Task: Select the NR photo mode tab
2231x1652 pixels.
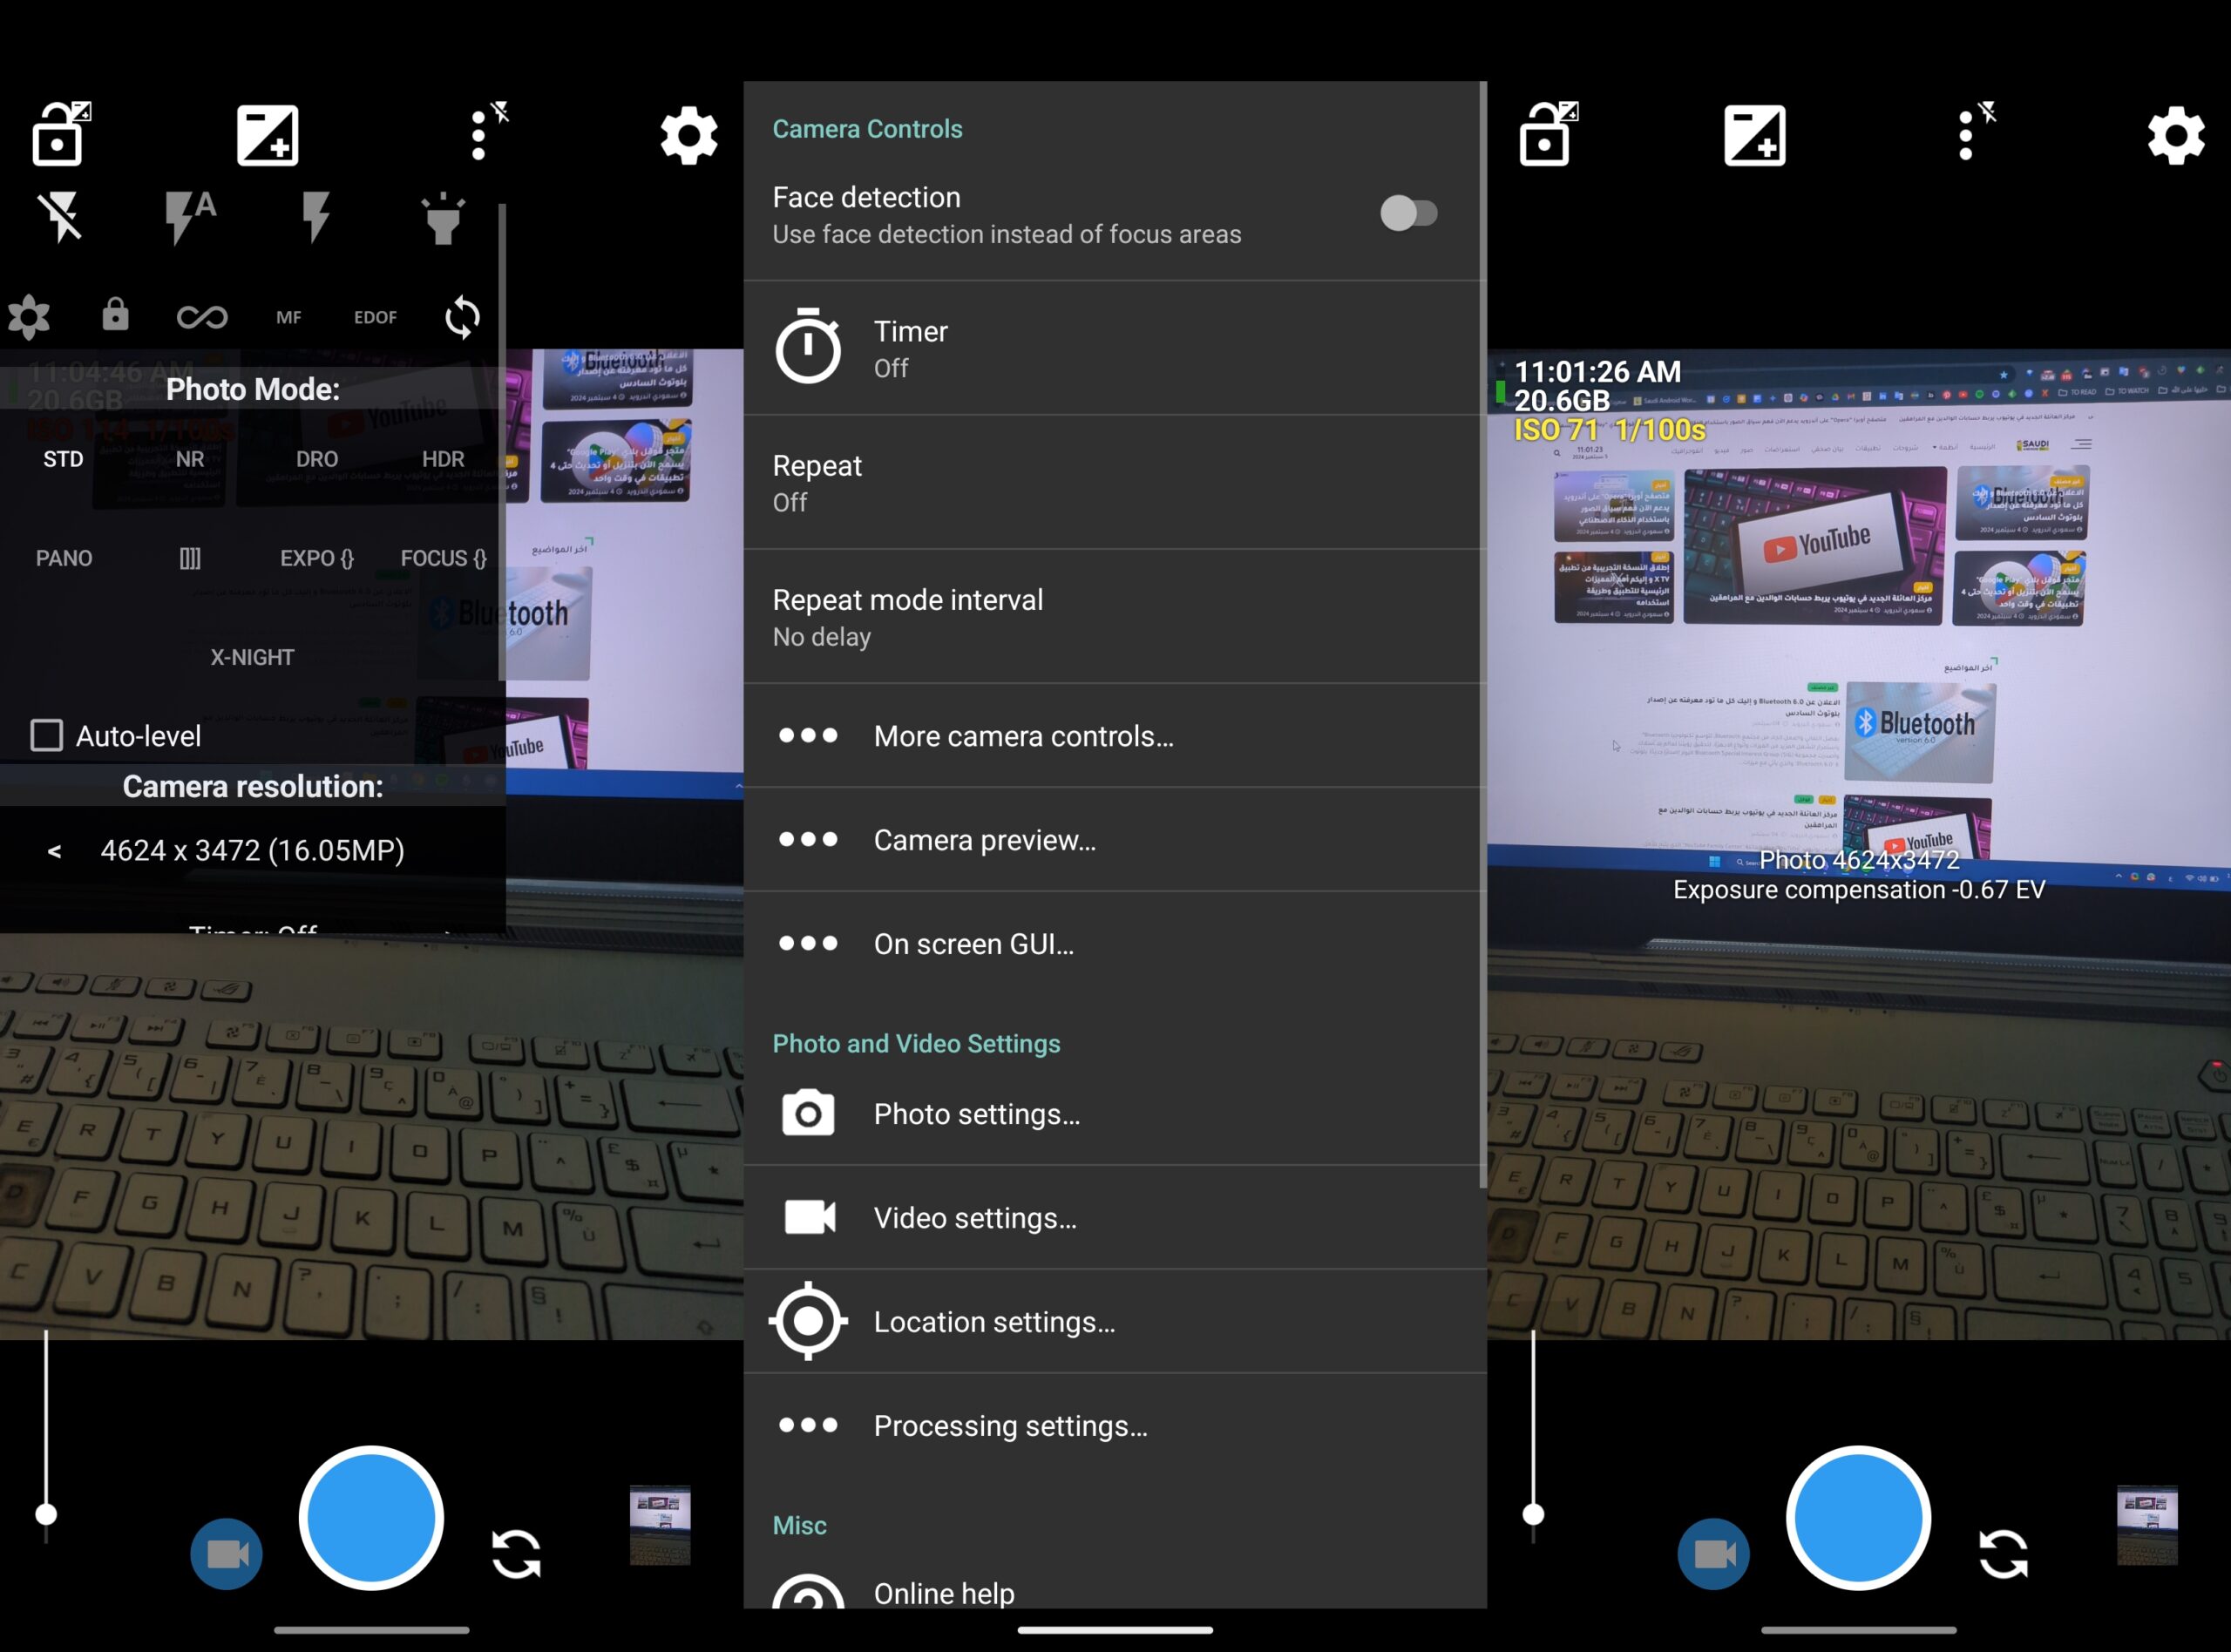Action: pyautogui.click(x=187, y=458)
